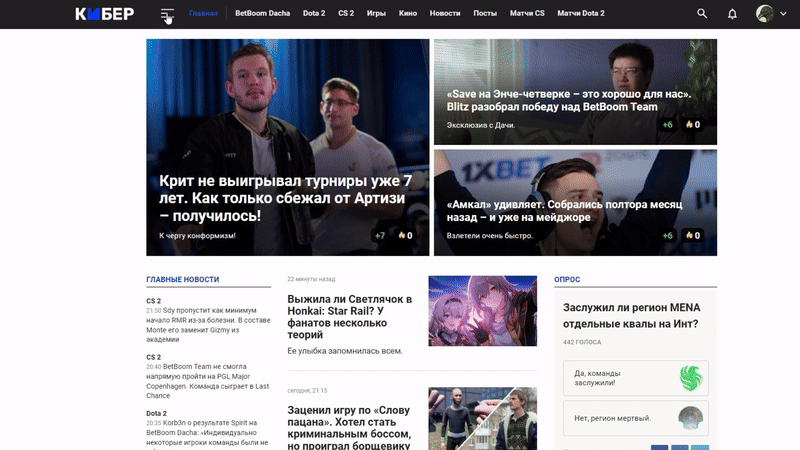Open the Новости menu item
The height and width of the screenshot is (450, 800).
click(x=445, y=13)
